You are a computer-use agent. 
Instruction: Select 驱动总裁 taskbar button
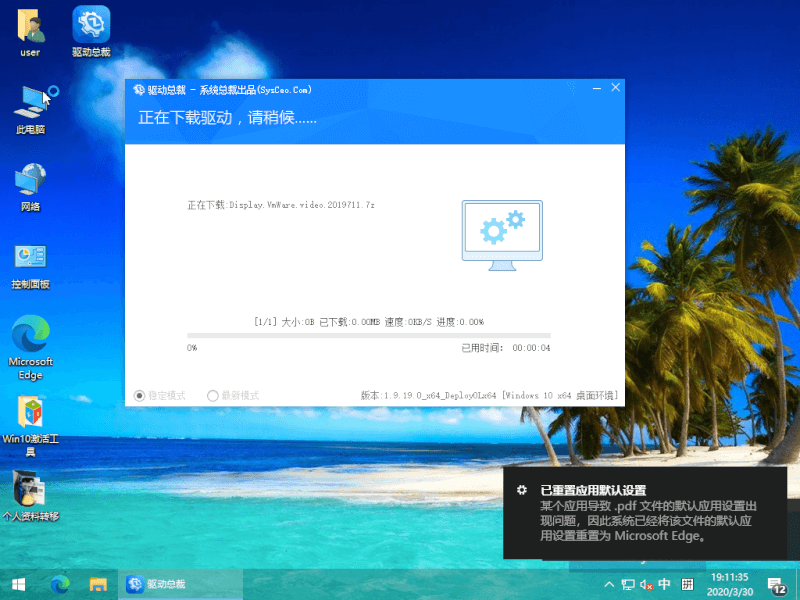click(181, 584)
